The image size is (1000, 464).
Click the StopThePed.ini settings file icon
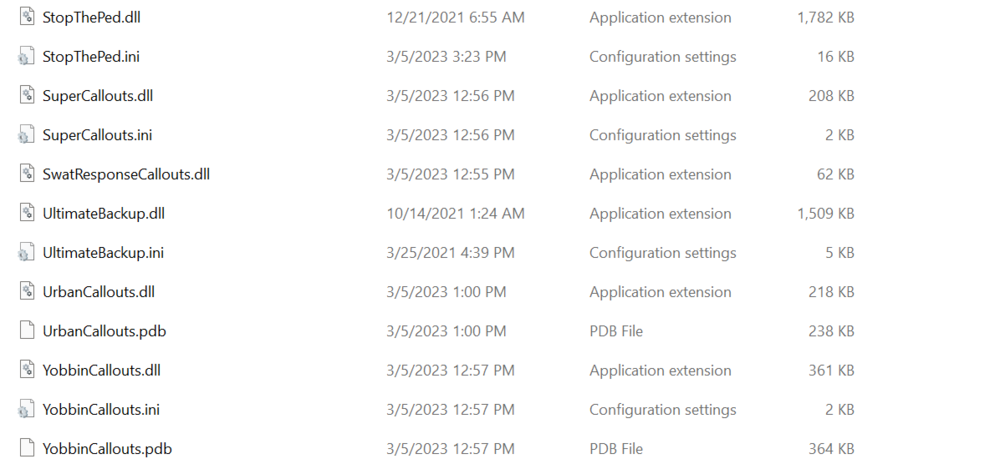point(27,57)
